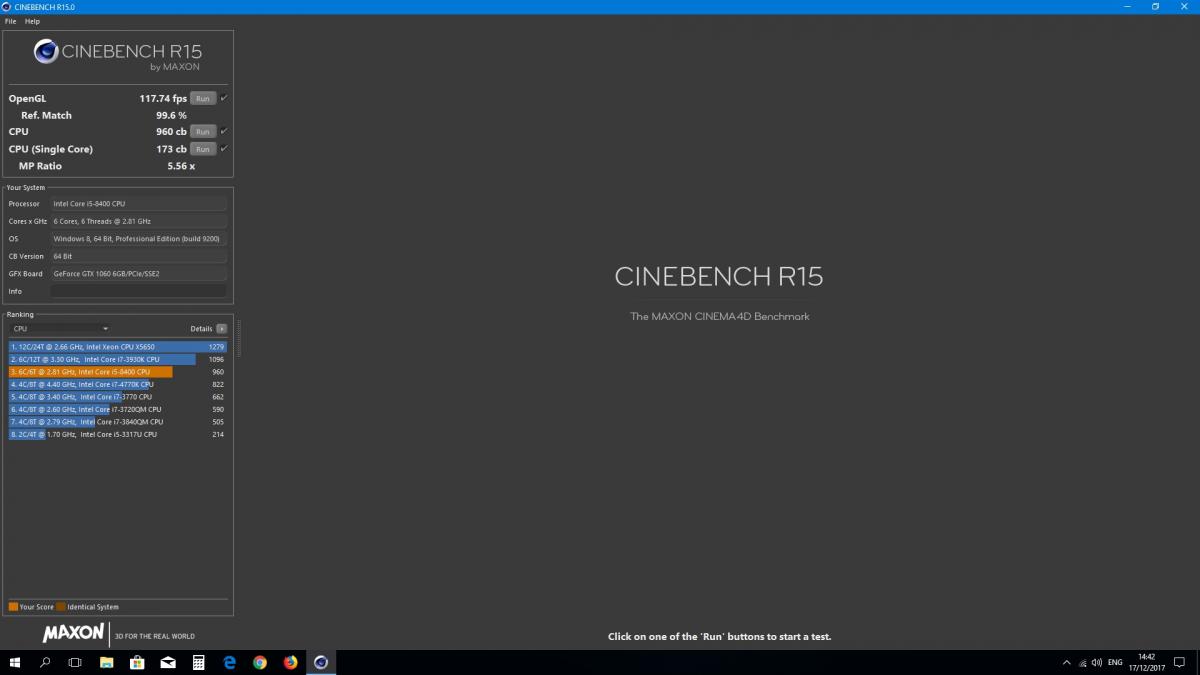Toggle the checkmark next to CPU Single Core Run
Screen dimensions: 1200x675
(224, 148)
